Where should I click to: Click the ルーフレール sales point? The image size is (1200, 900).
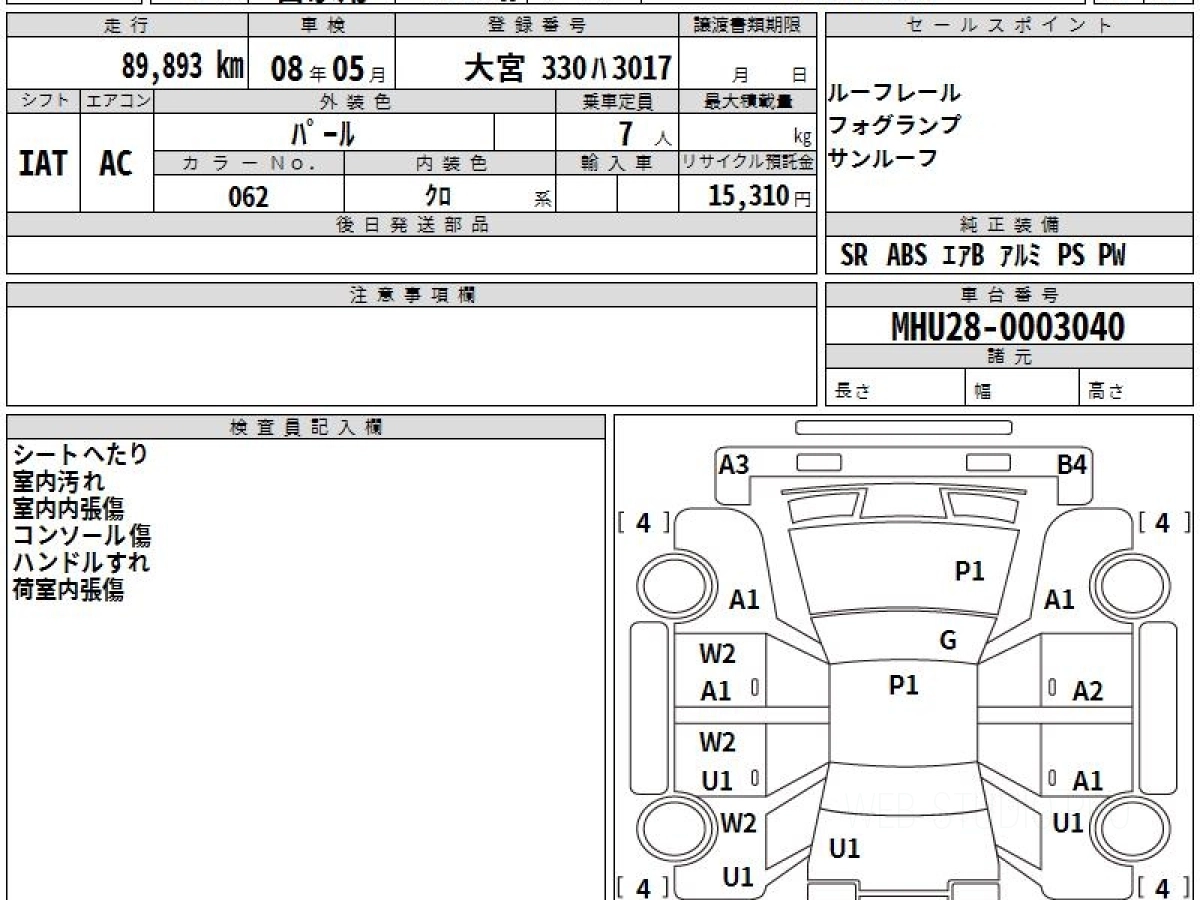click(894, 93)
